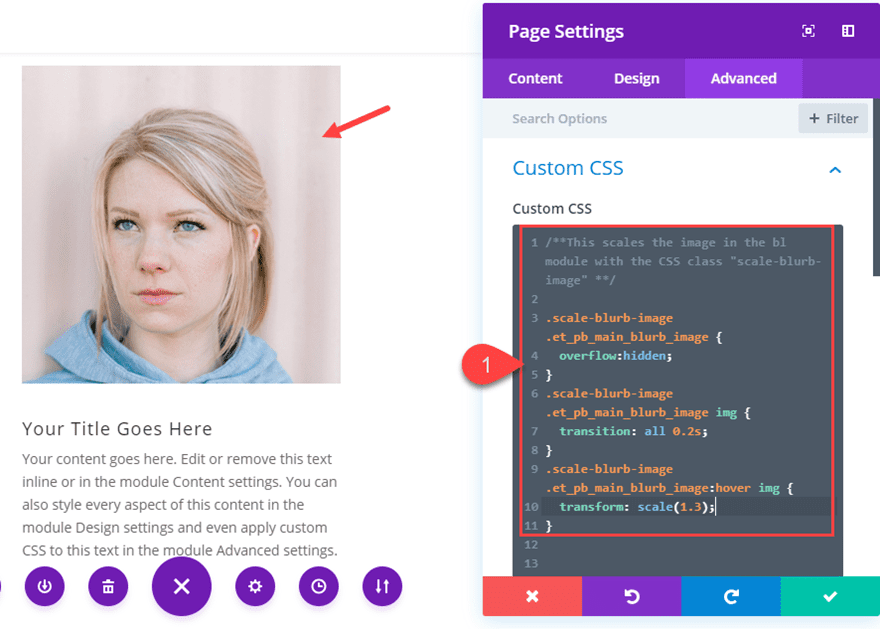Collapse the Custom CSS section
The height and width of the screenshot is (629, 880).
834,170
